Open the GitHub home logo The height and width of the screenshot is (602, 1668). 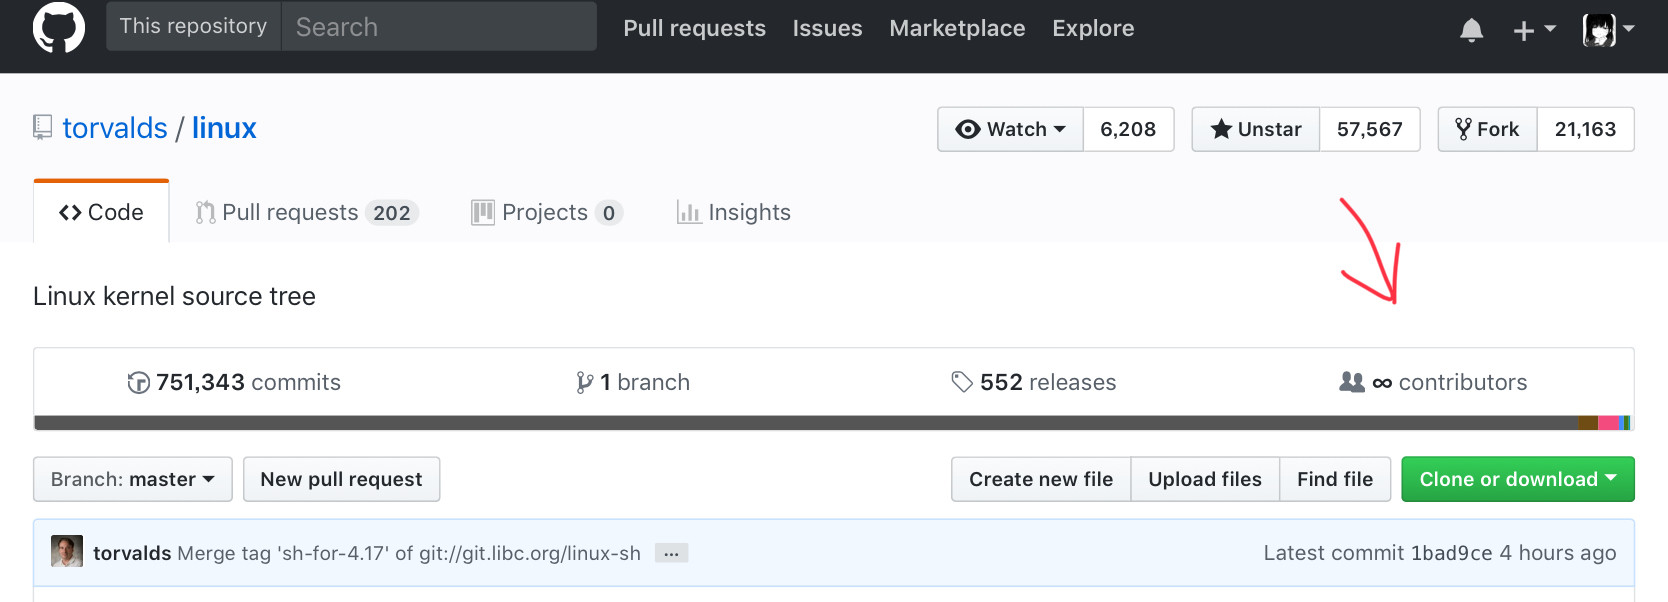coord(59,27)
